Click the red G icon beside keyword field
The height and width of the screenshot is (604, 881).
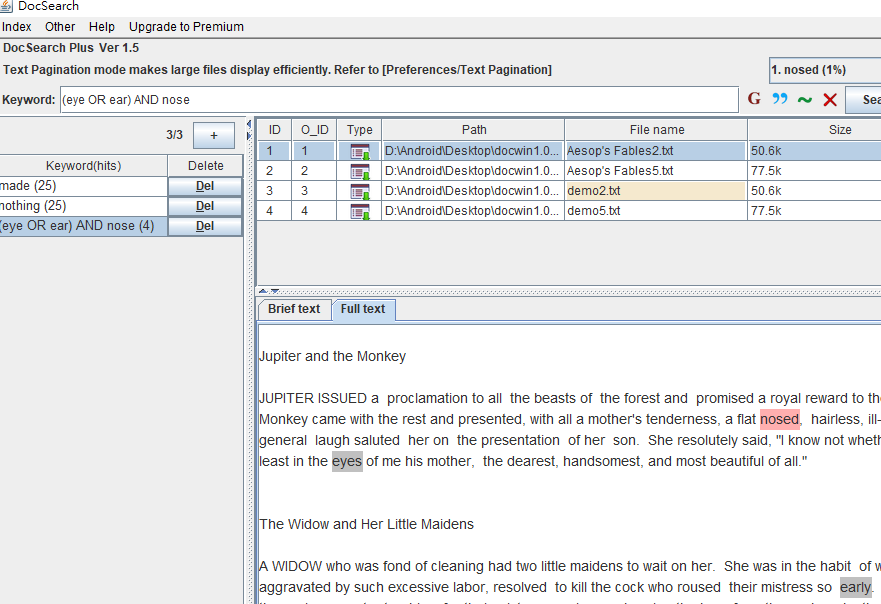coord(755,99)
